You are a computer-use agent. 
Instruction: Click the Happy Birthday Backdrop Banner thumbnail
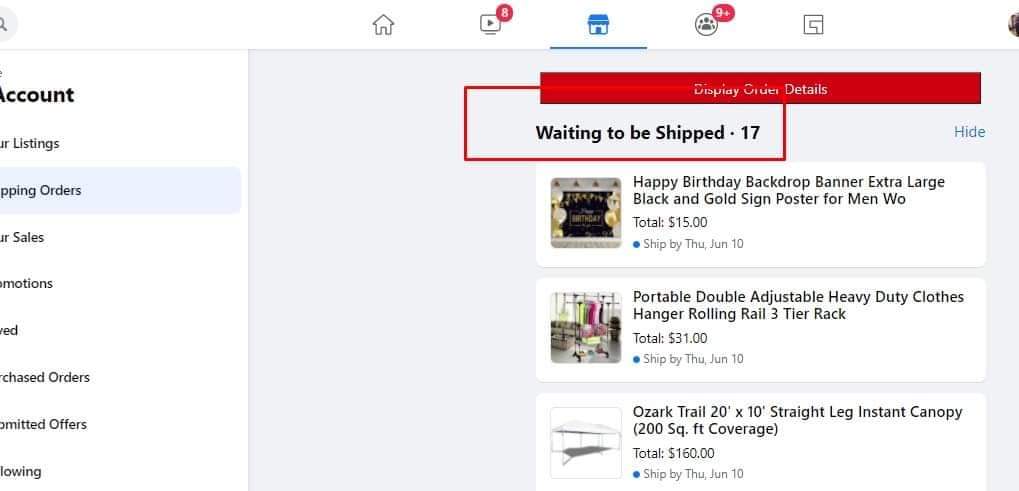[586, 213]
